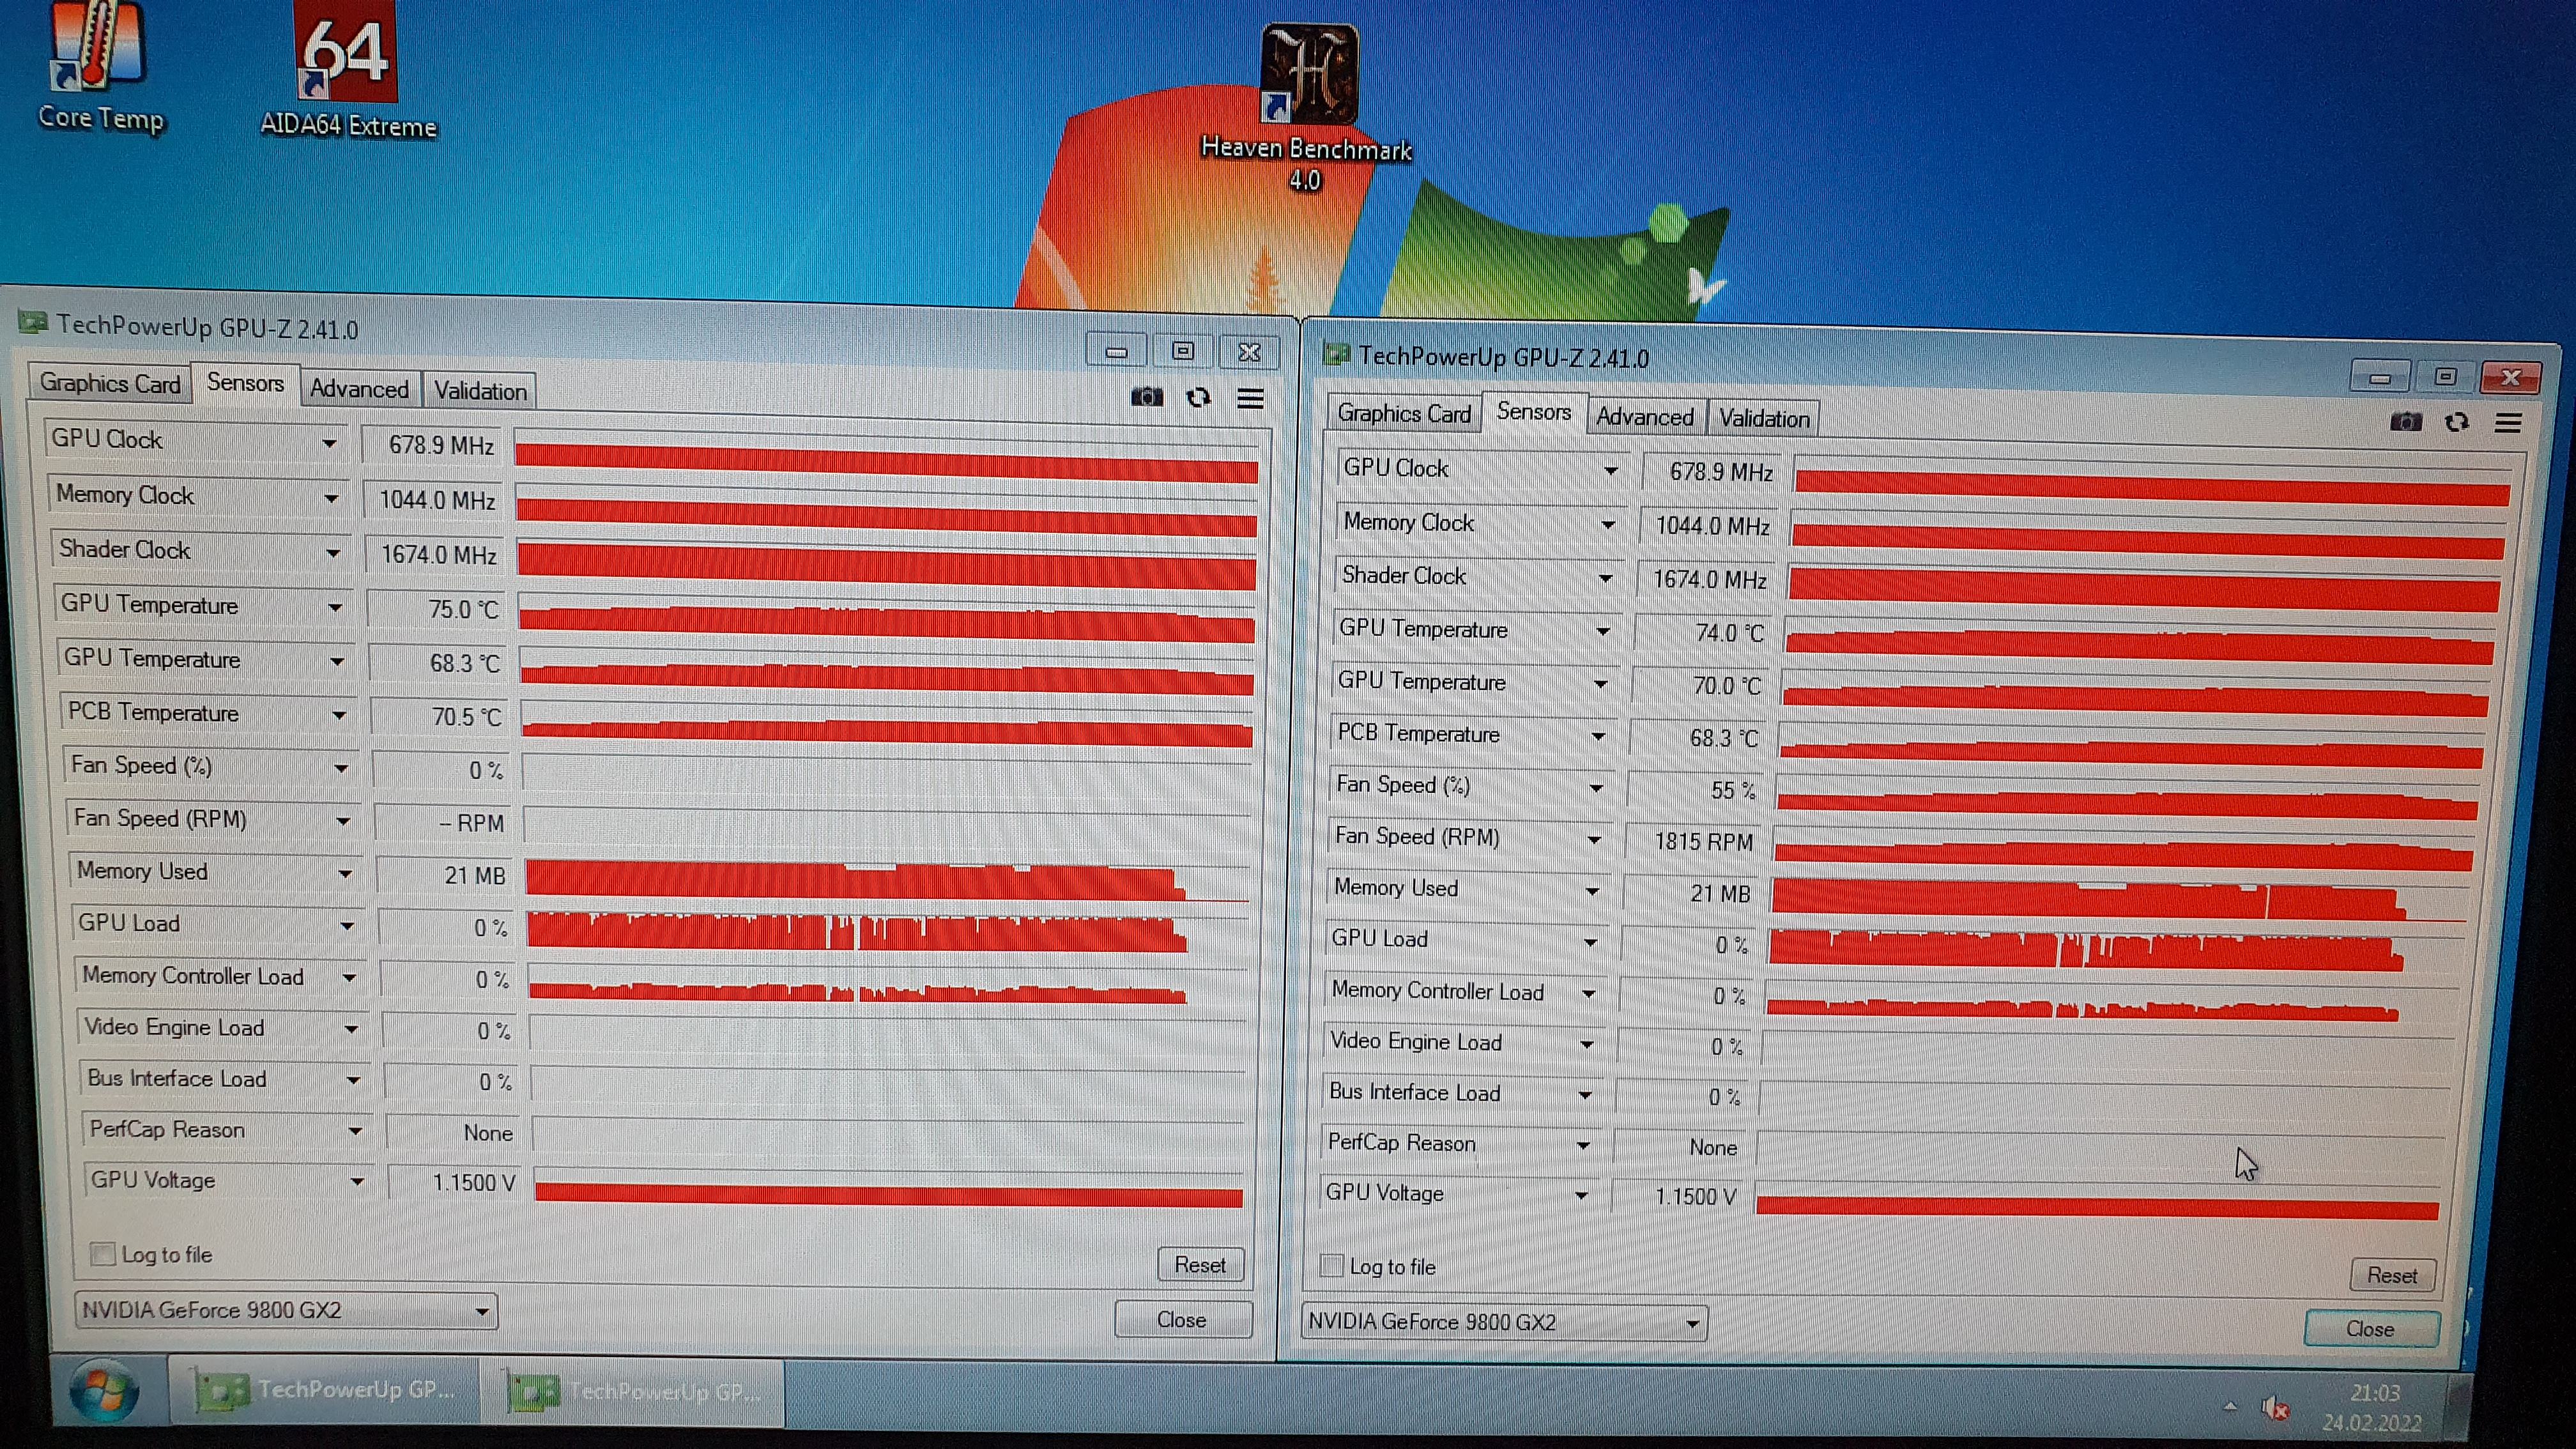Viewport: 2576px width, 1449px height.
Task: Open GPU Voltage dropdown in left window
Action: tap(357, 1182)
